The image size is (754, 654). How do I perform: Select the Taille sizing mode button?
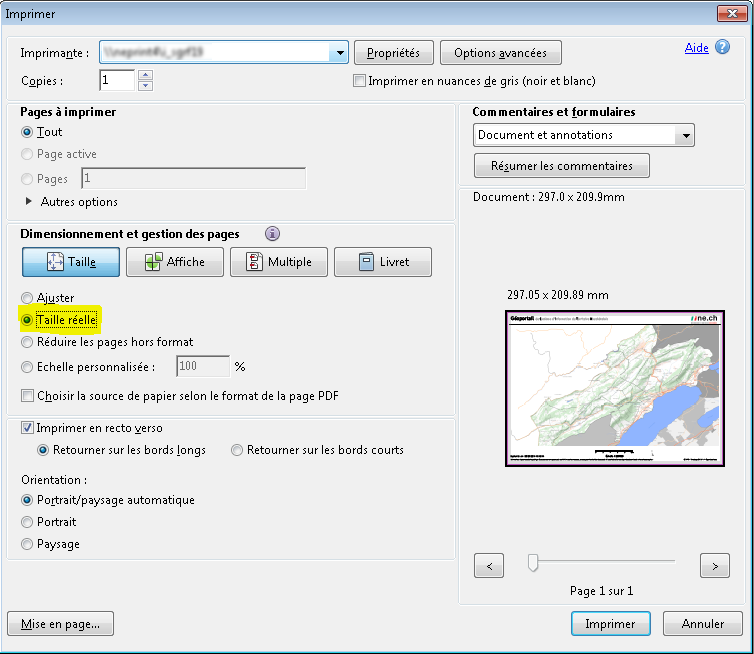(x=71, y=262)
